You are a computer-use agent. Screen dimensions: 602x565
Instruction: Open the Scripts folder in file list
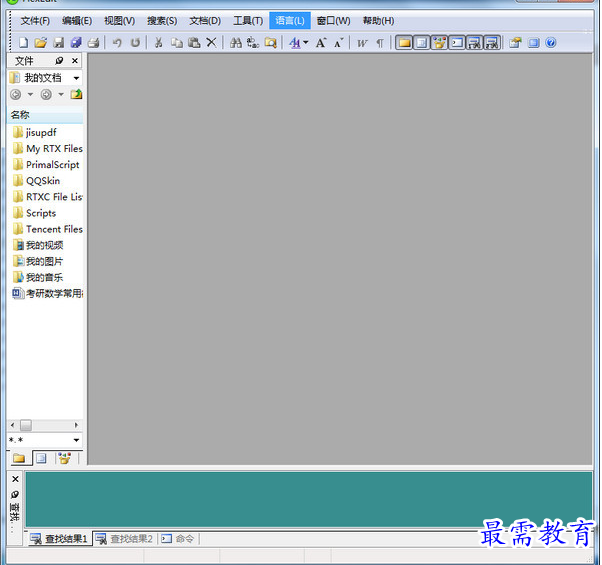[x=40, y=213]
